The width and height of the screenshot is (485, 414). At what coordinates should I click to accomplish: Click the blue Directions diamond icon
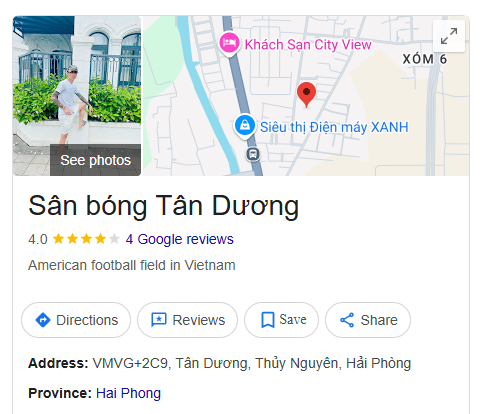pos(43,320)
